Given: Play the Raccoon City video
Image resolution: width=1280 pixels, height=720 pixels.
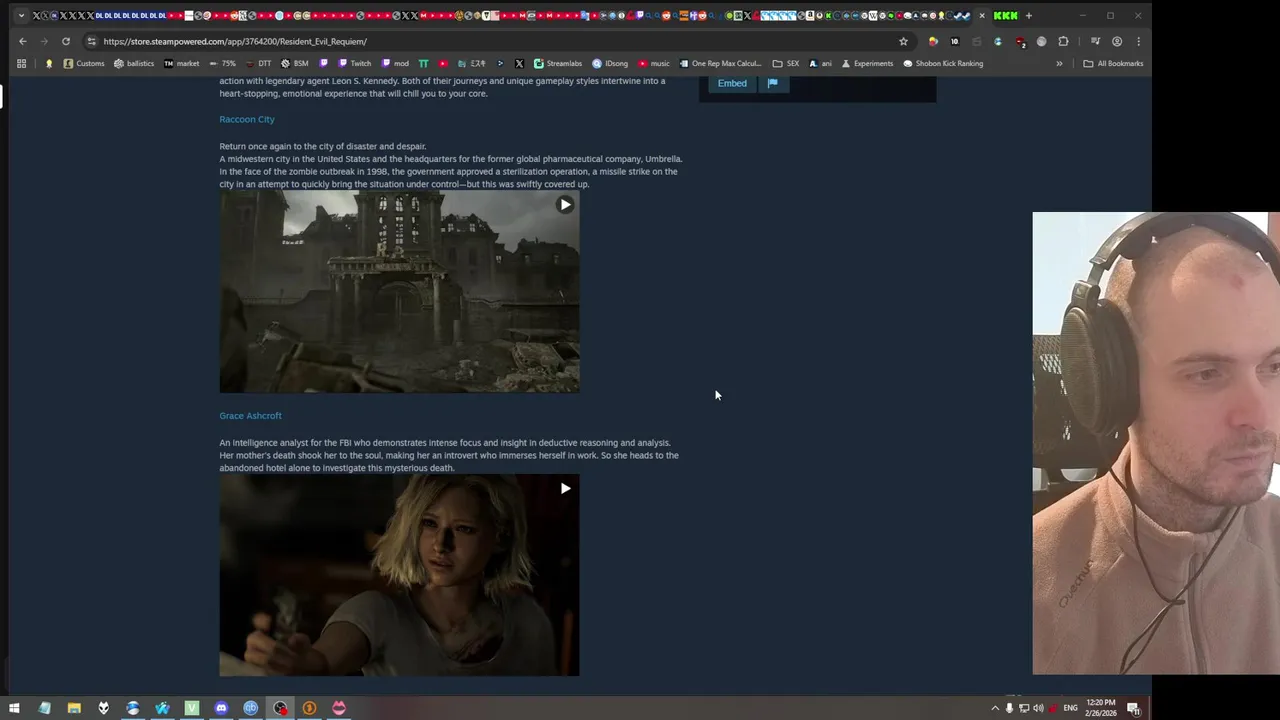Looking at the screenshot, I should [x=565, y=205].
